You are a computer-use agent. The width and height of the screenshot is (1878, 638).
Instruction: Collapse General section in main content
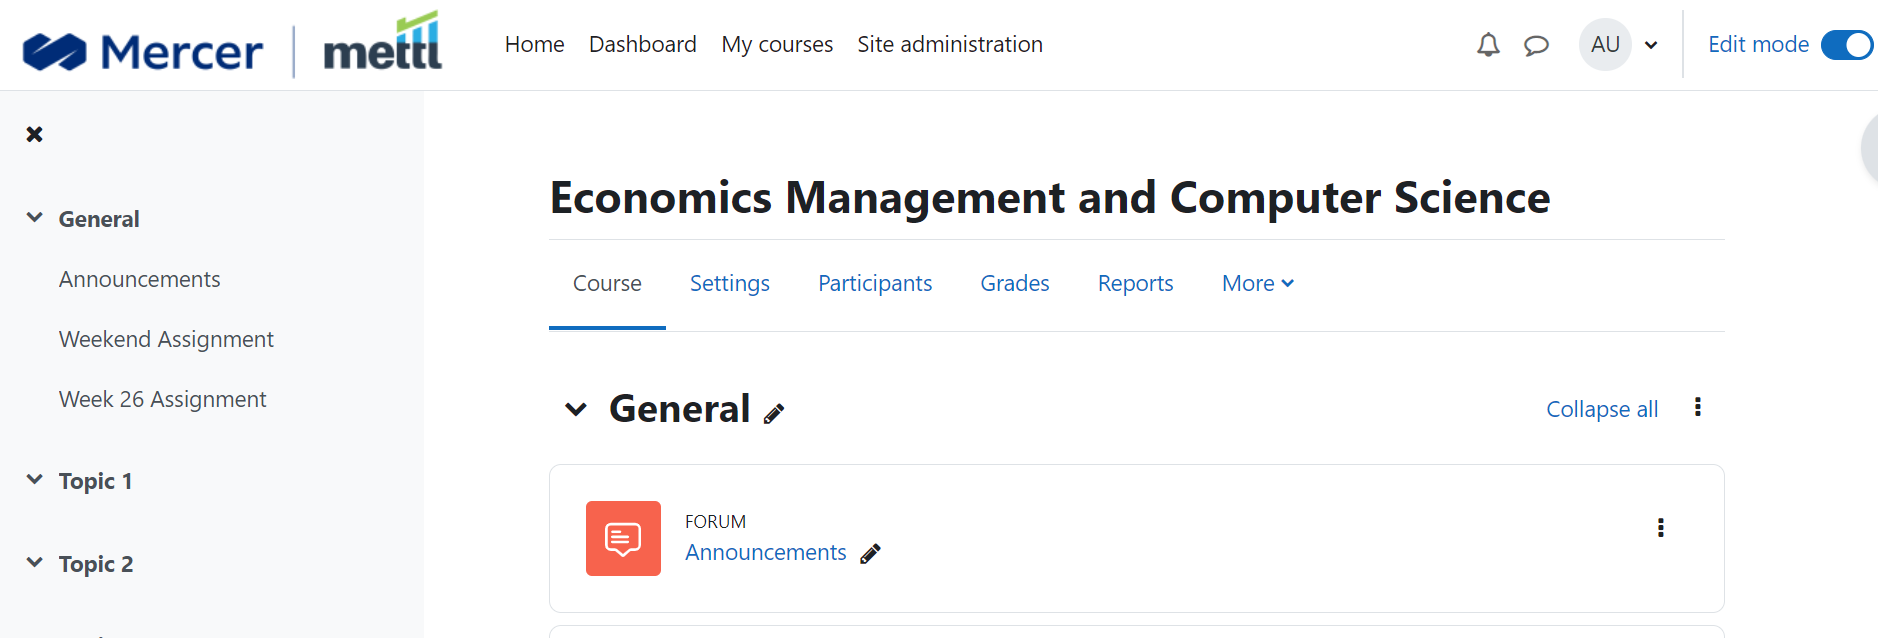pyautogui.click(x=576, y=409)
